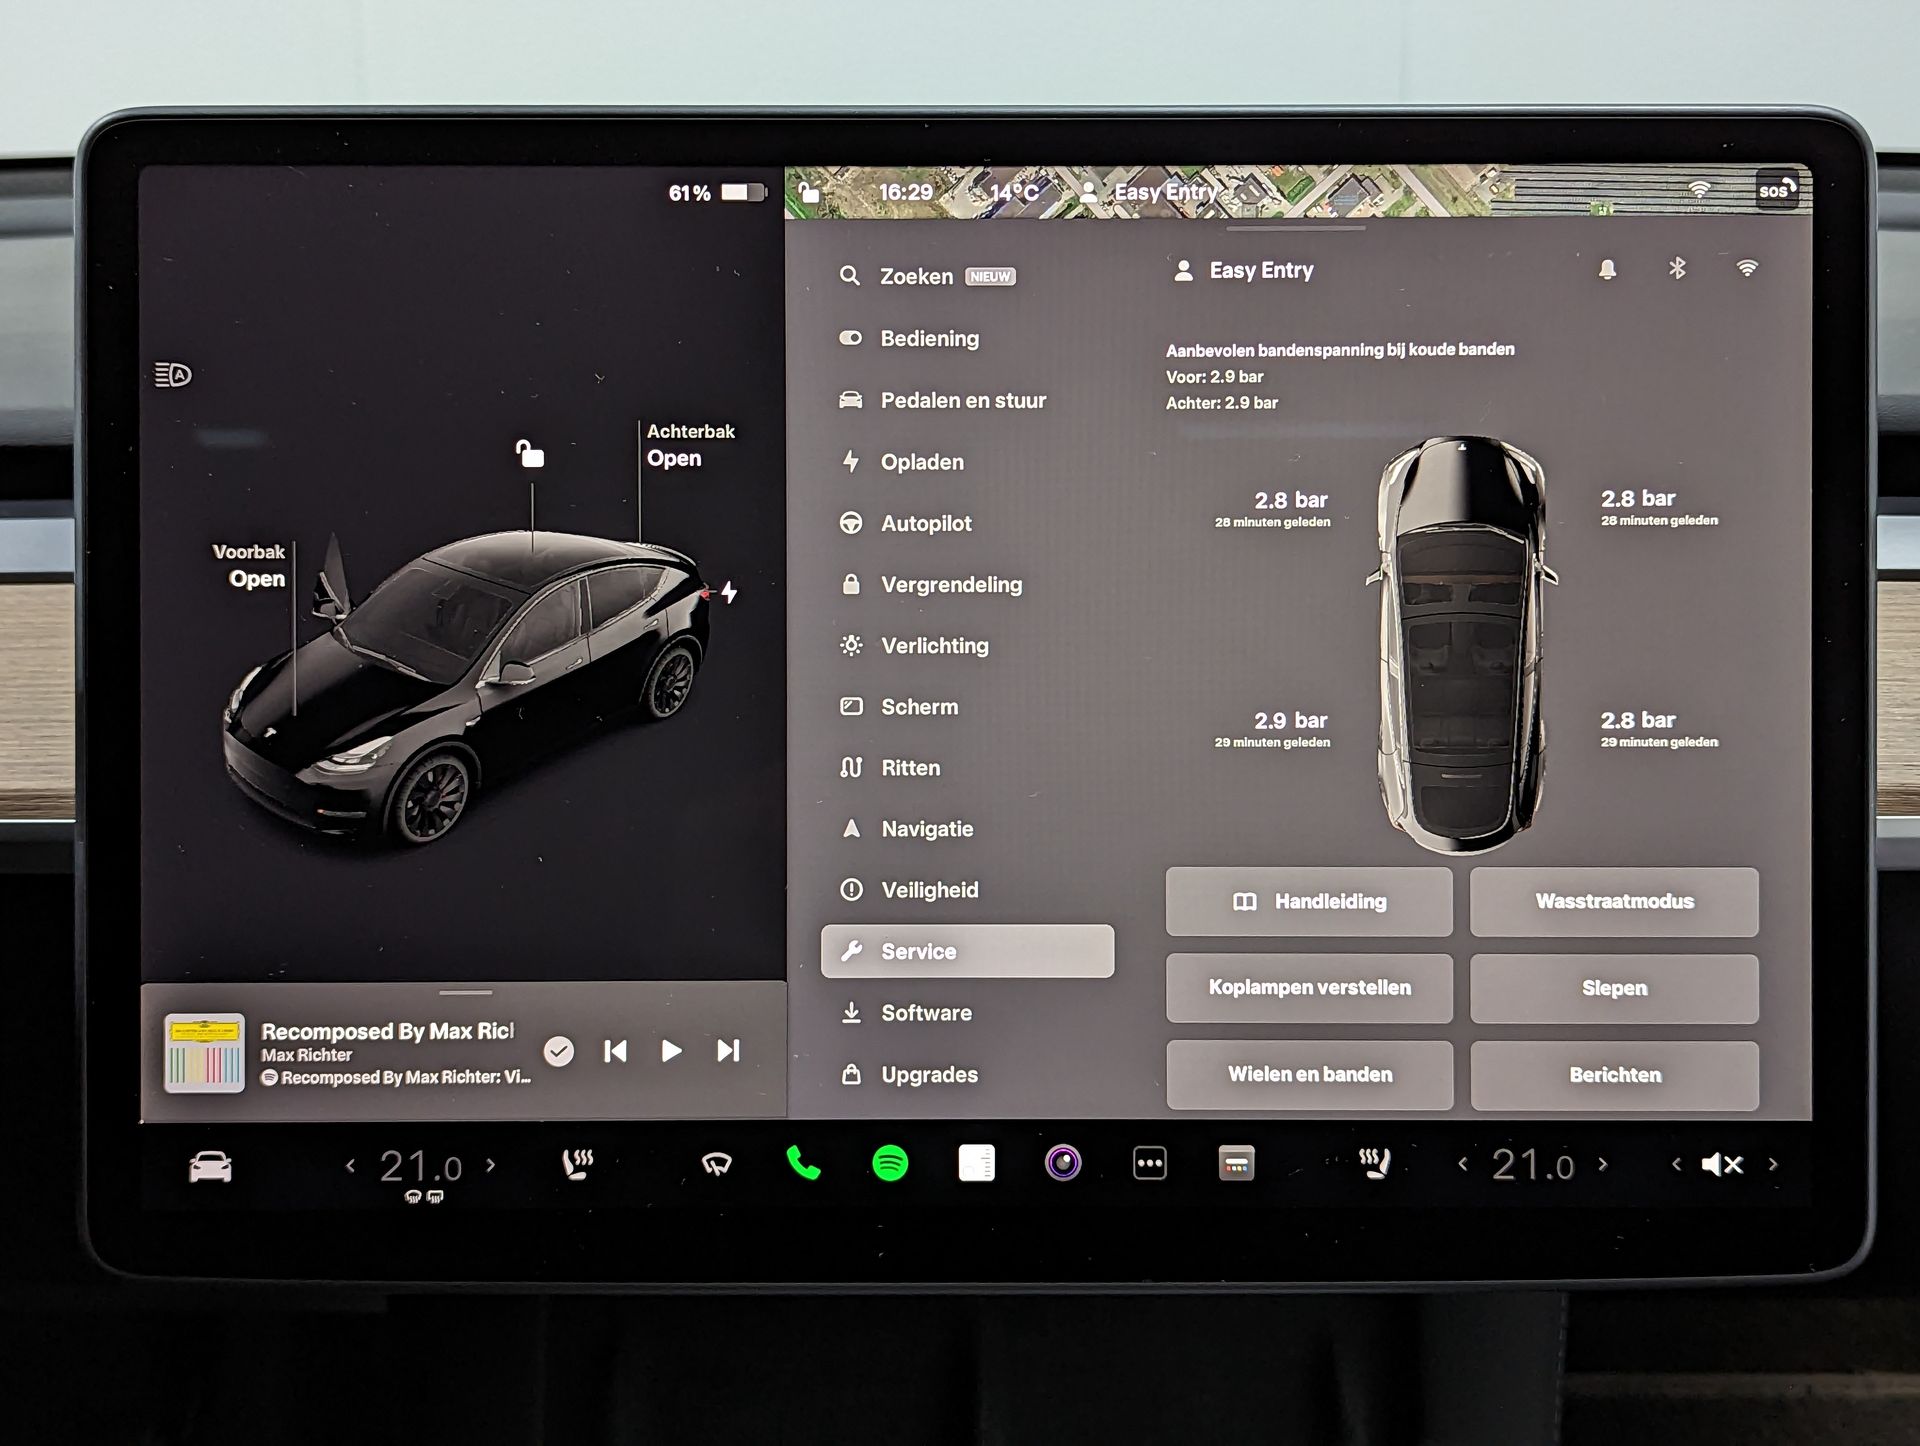Screen dimensions: 1920x1446
Task: Go to Pedalen en stuur settings
Action: point(942,400)
